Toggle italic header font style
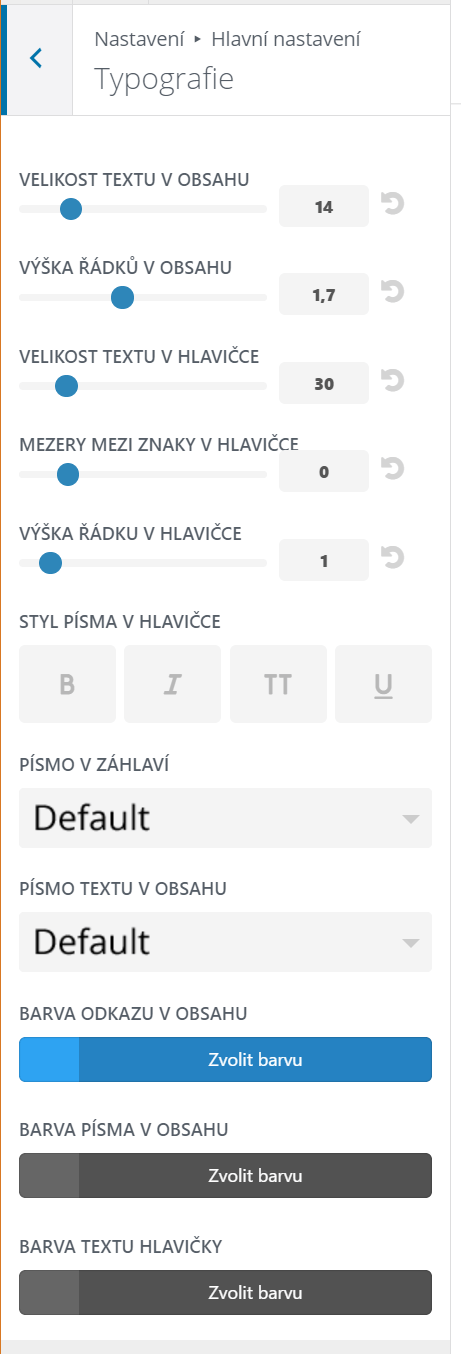The image size is (461, 1354). (x=172, y=684)
